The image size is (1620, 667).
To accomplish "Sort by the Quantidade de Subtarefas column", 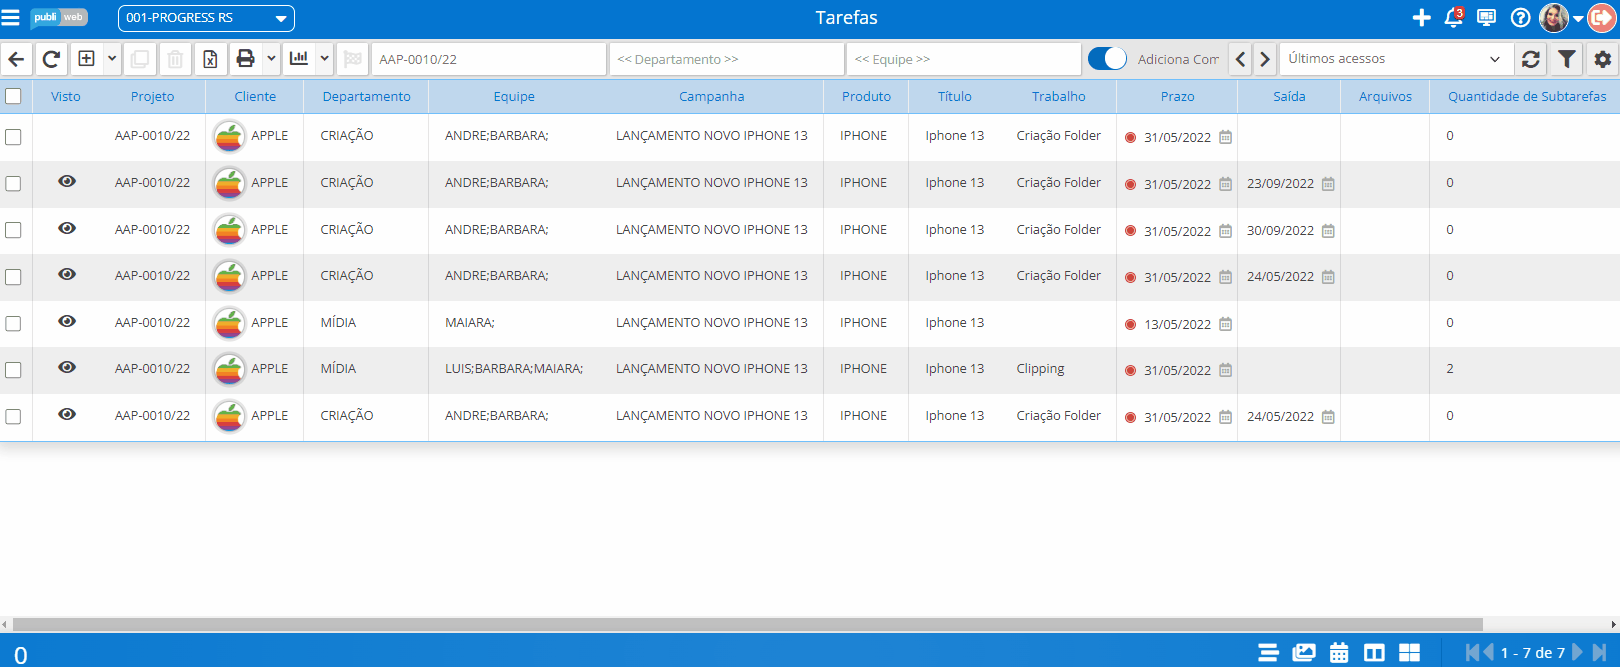I will (1527, 97).
